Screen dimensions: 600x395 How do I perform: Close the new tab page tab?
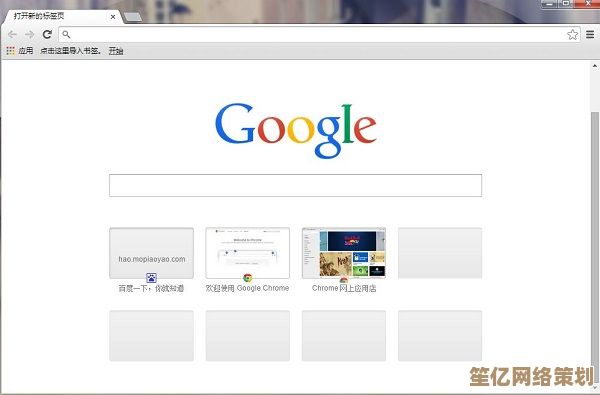(113, 17)
